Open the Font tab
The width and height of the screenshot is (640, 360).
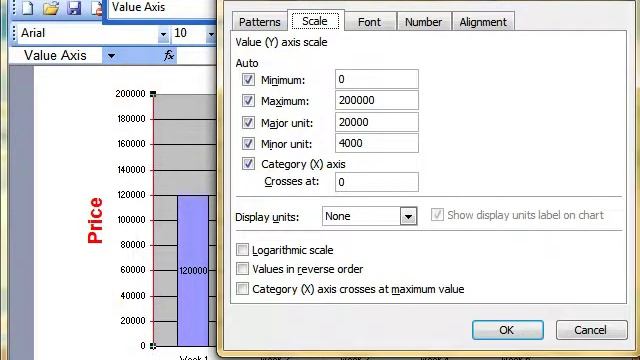[x=369, y=22]
